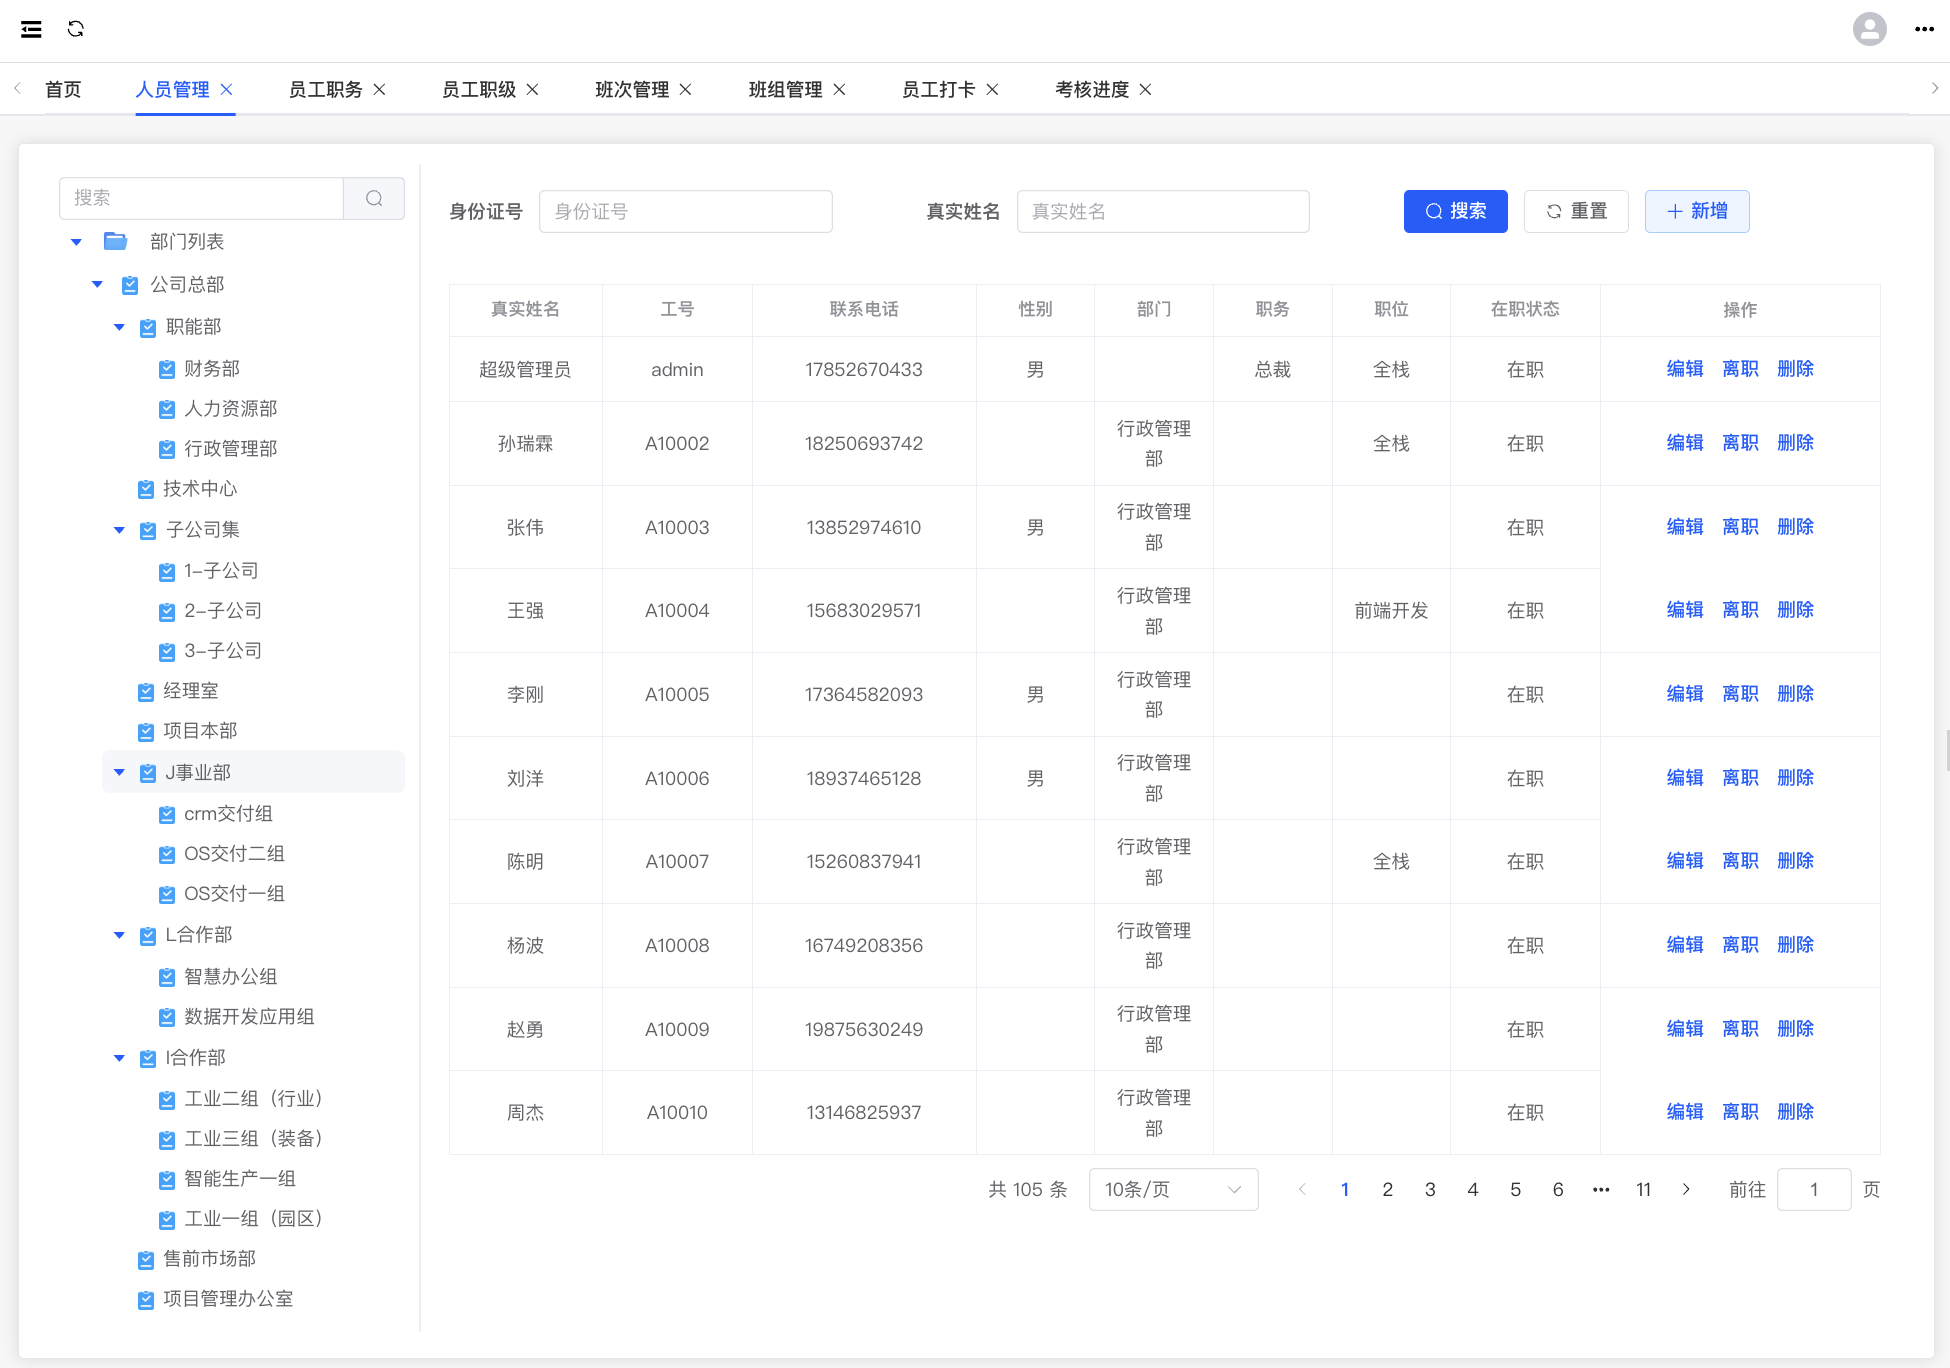This screenshot has height=1368, width=1950.
Task: Collapse the 职能部 node
Action: click(x=119, y=327)
